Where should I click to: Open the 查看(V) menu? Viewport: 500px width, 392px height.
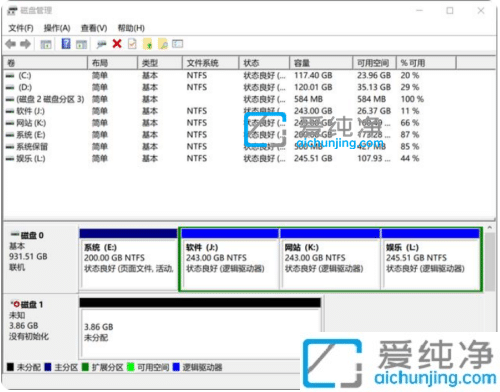coord(94,28)
